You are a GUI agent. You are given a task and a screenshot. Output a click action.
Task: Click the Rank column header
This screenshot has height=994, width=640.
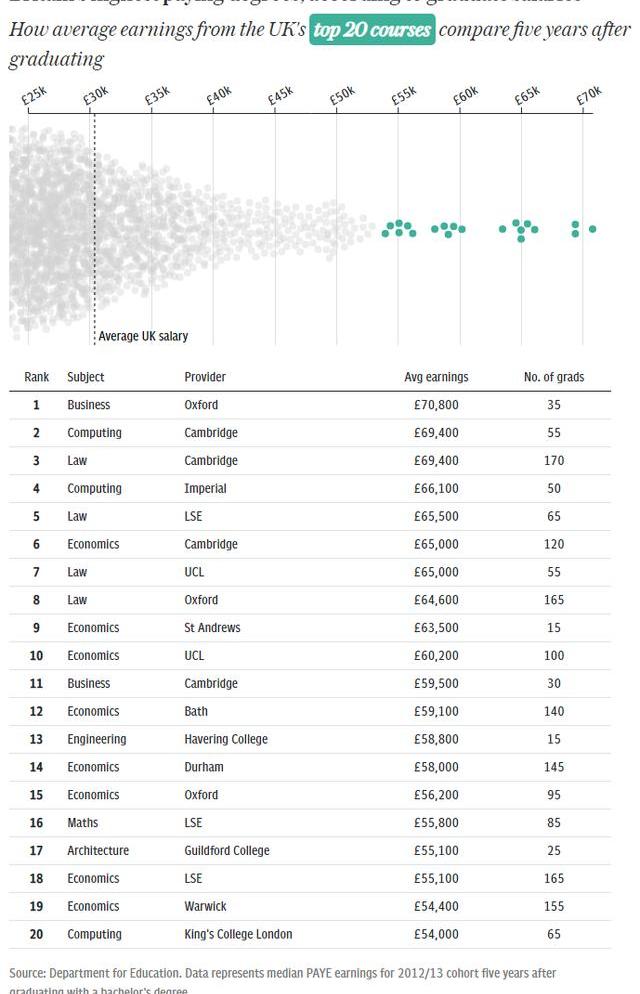[37, 377]
